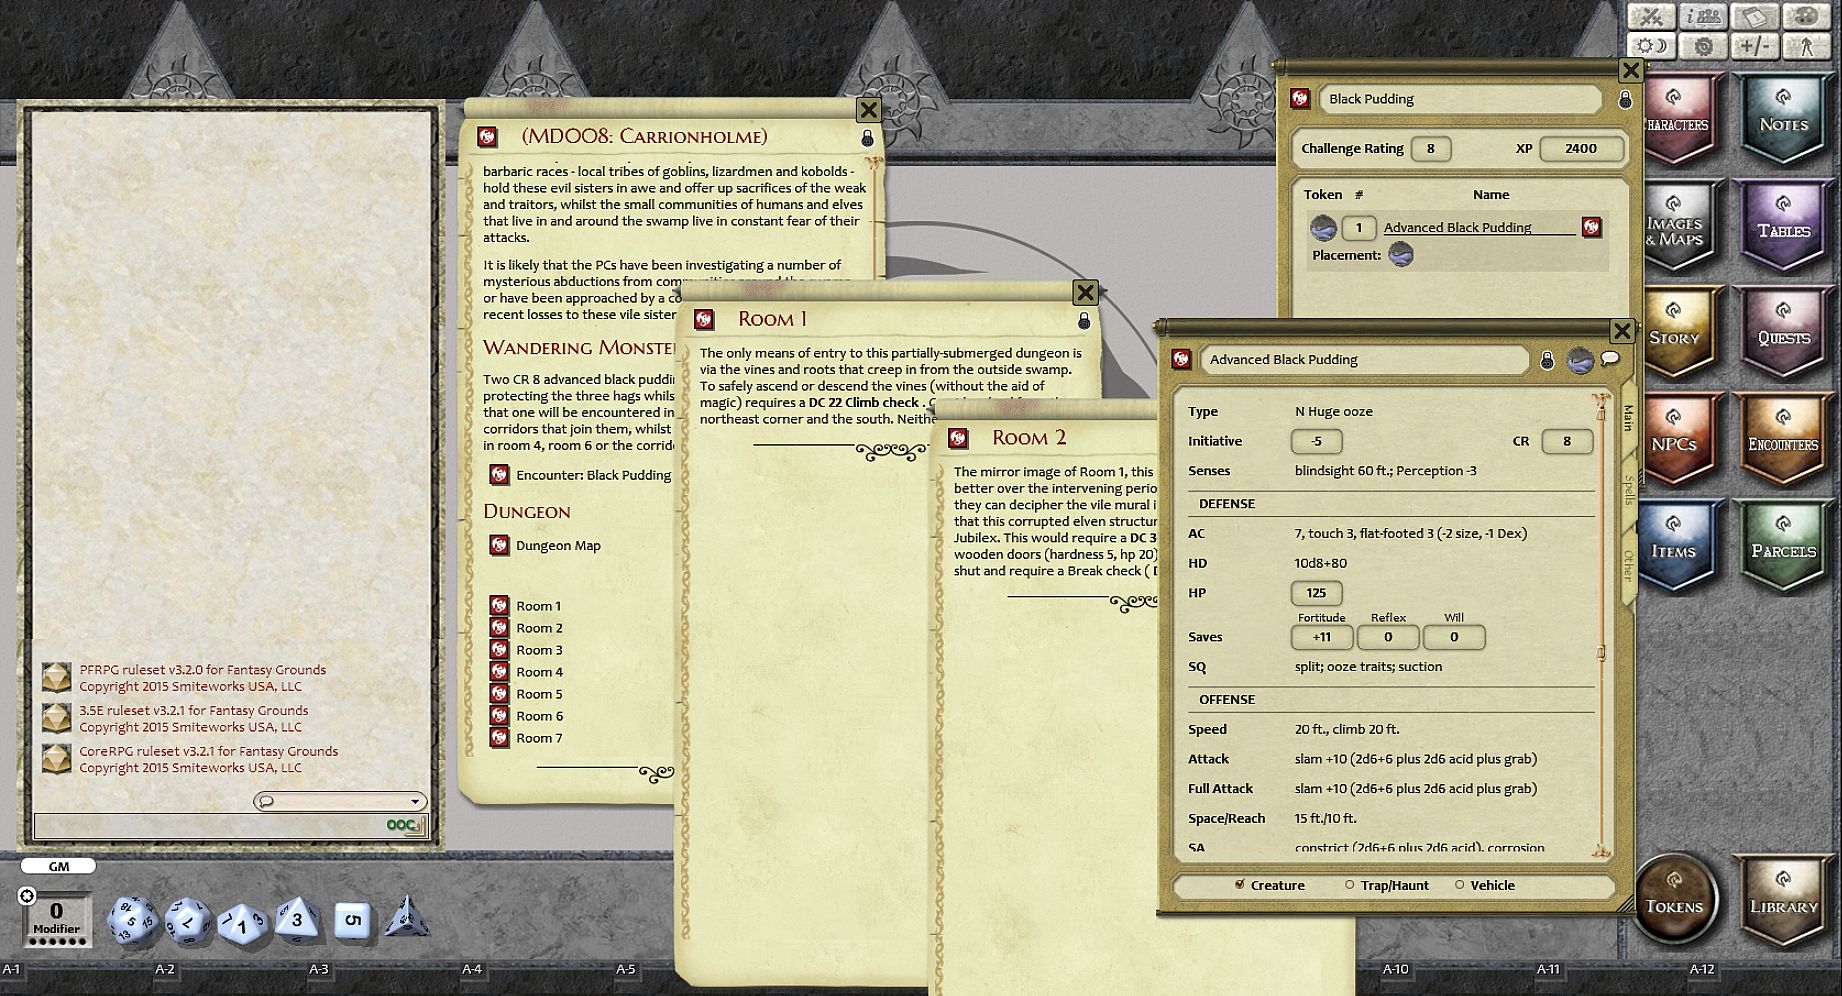The image size is (1842, 996).
Task: Switch to the Main tab of NPC sheet
Action: click(x=1629, y=418)
